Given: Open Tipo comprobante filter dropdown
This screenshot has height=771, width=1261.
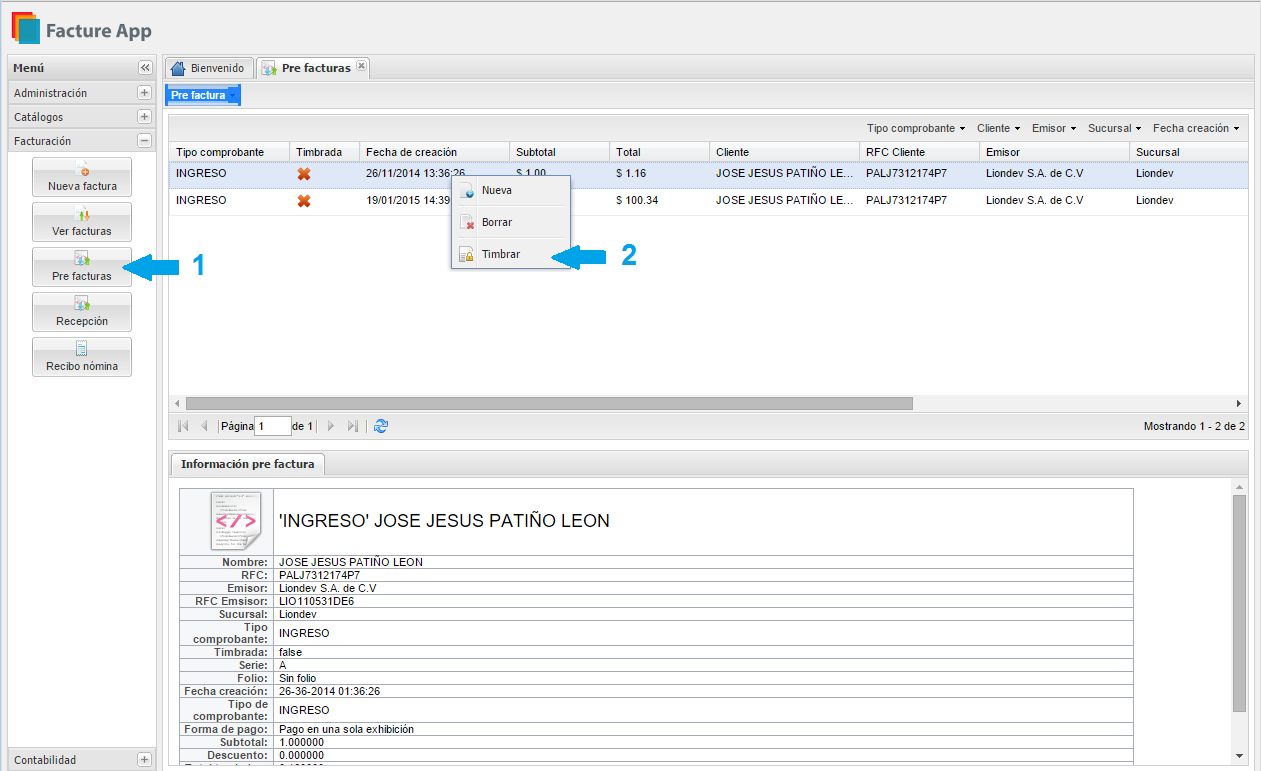Looking at the screenshot, I should coord(915,128).
